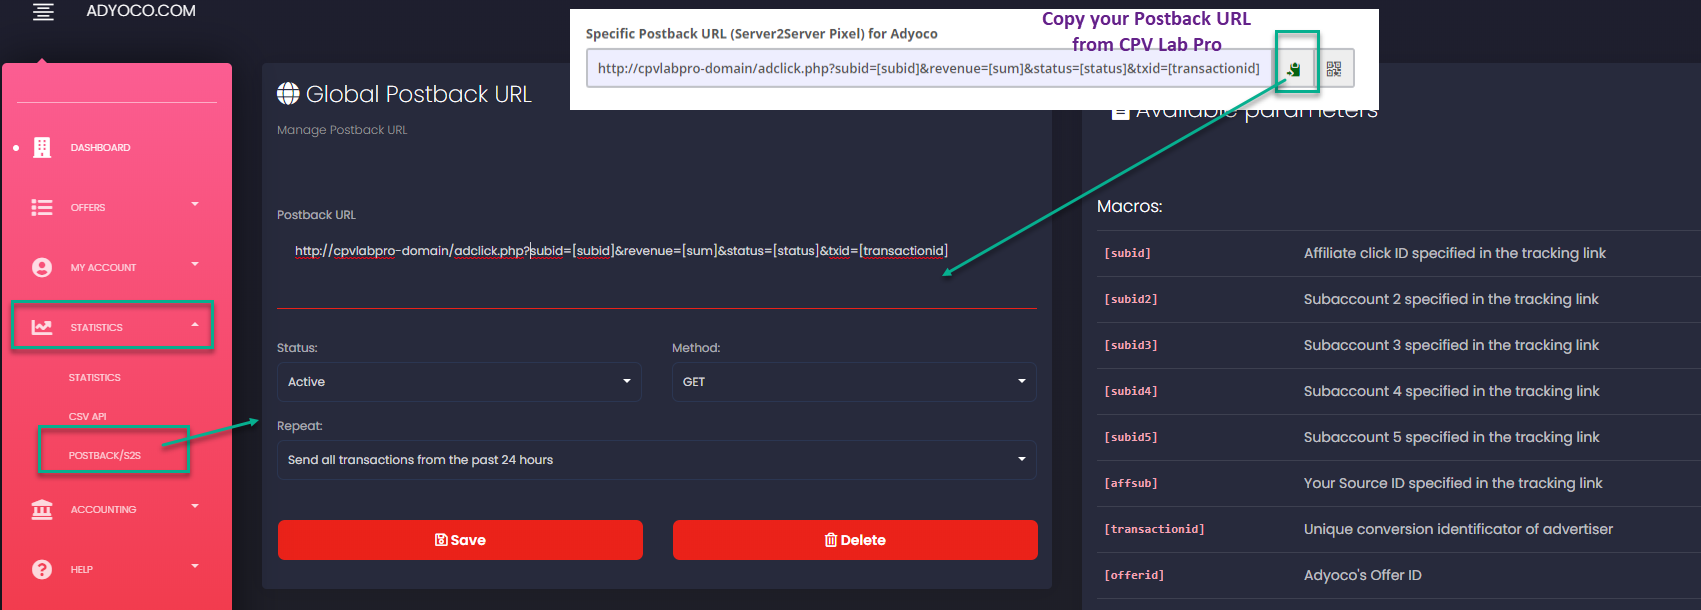Expand the Accounting dropdown arrow

tap(195, 506)
